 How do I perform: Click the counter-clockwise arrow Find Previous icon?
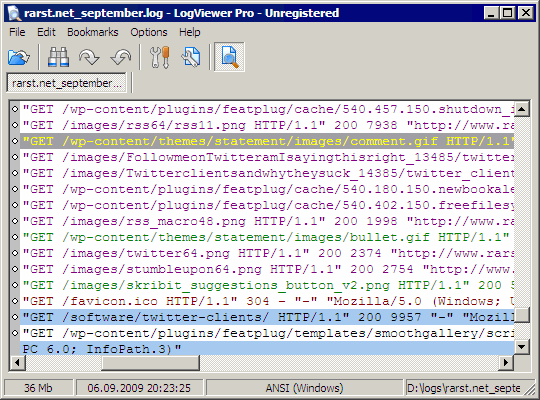point(121,57)
